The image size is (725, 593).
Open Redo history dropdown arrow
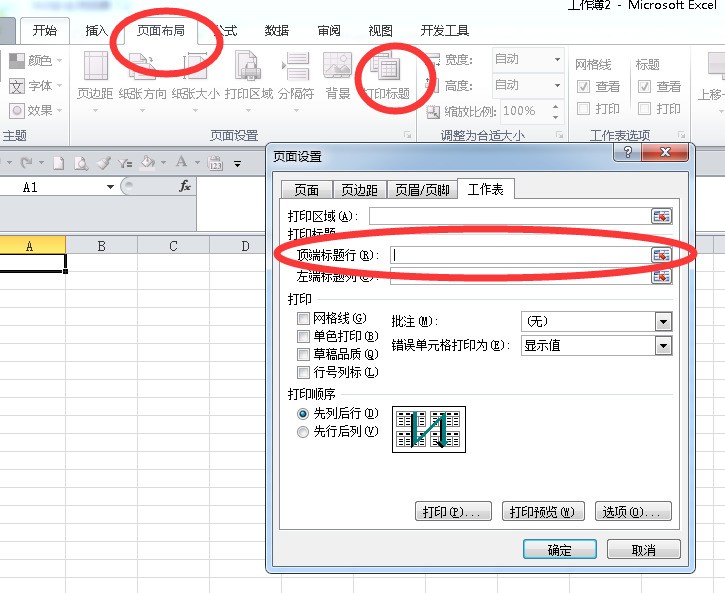coord(41,163)
